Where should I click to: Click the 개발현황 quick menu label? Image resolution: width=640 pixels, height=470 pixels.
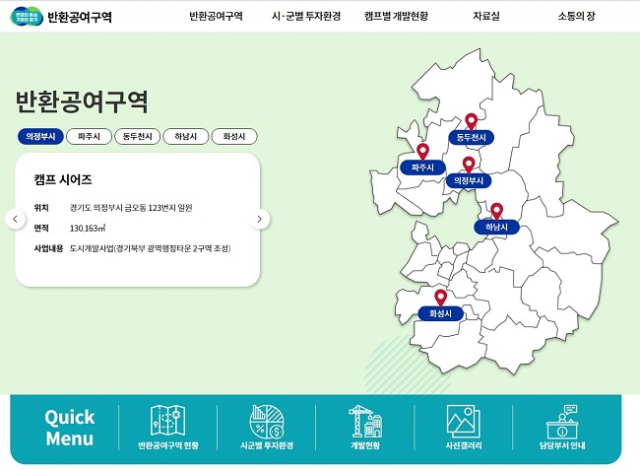click(x=365, y=445)
